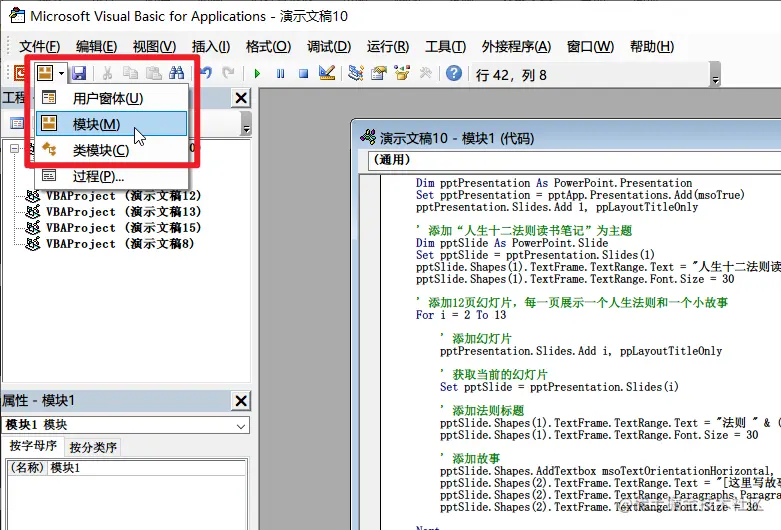
Task: Open the 帮助(H) menu
Action: pos(651,46)
